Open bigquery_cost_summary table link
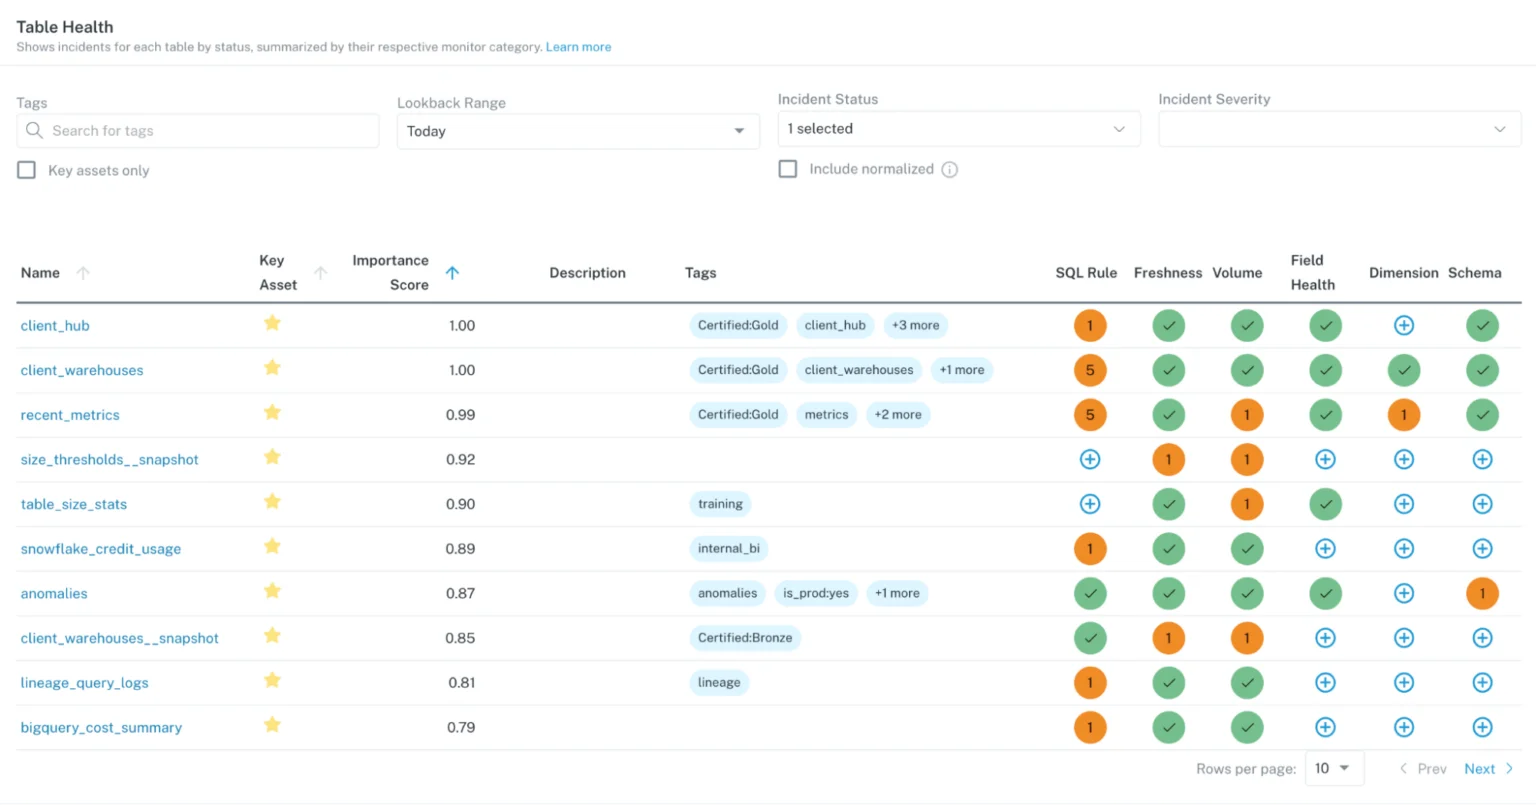Image resolution: width=1536 pixels, height=805 pixels. (x=101, y=727)
